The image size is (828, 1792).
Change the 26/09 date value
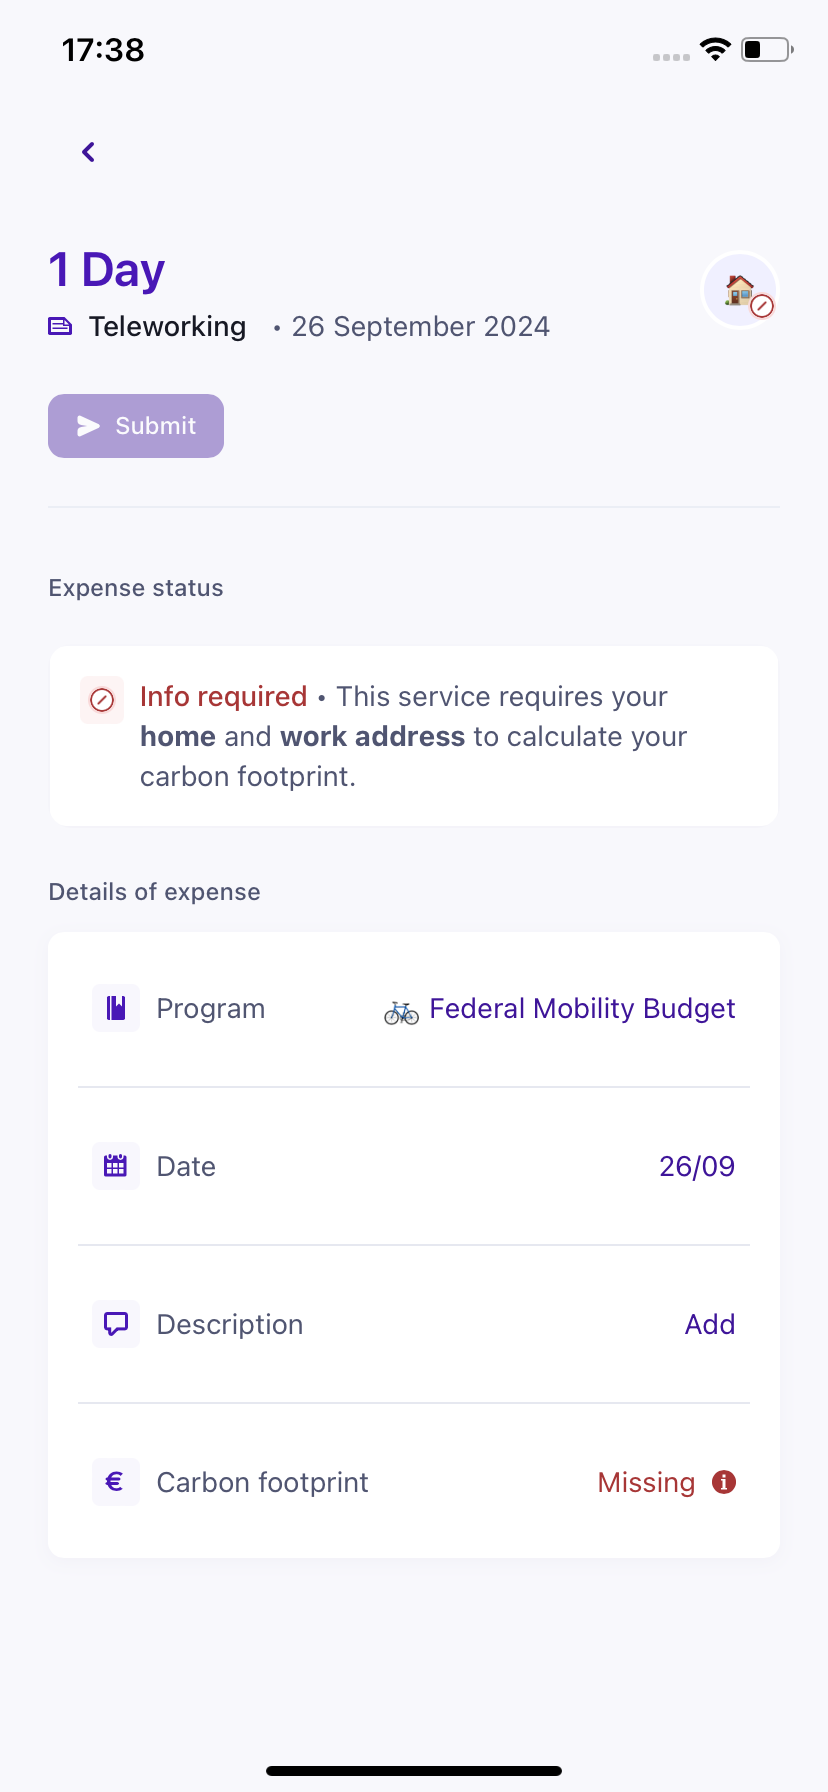[x=697, y=1166]
